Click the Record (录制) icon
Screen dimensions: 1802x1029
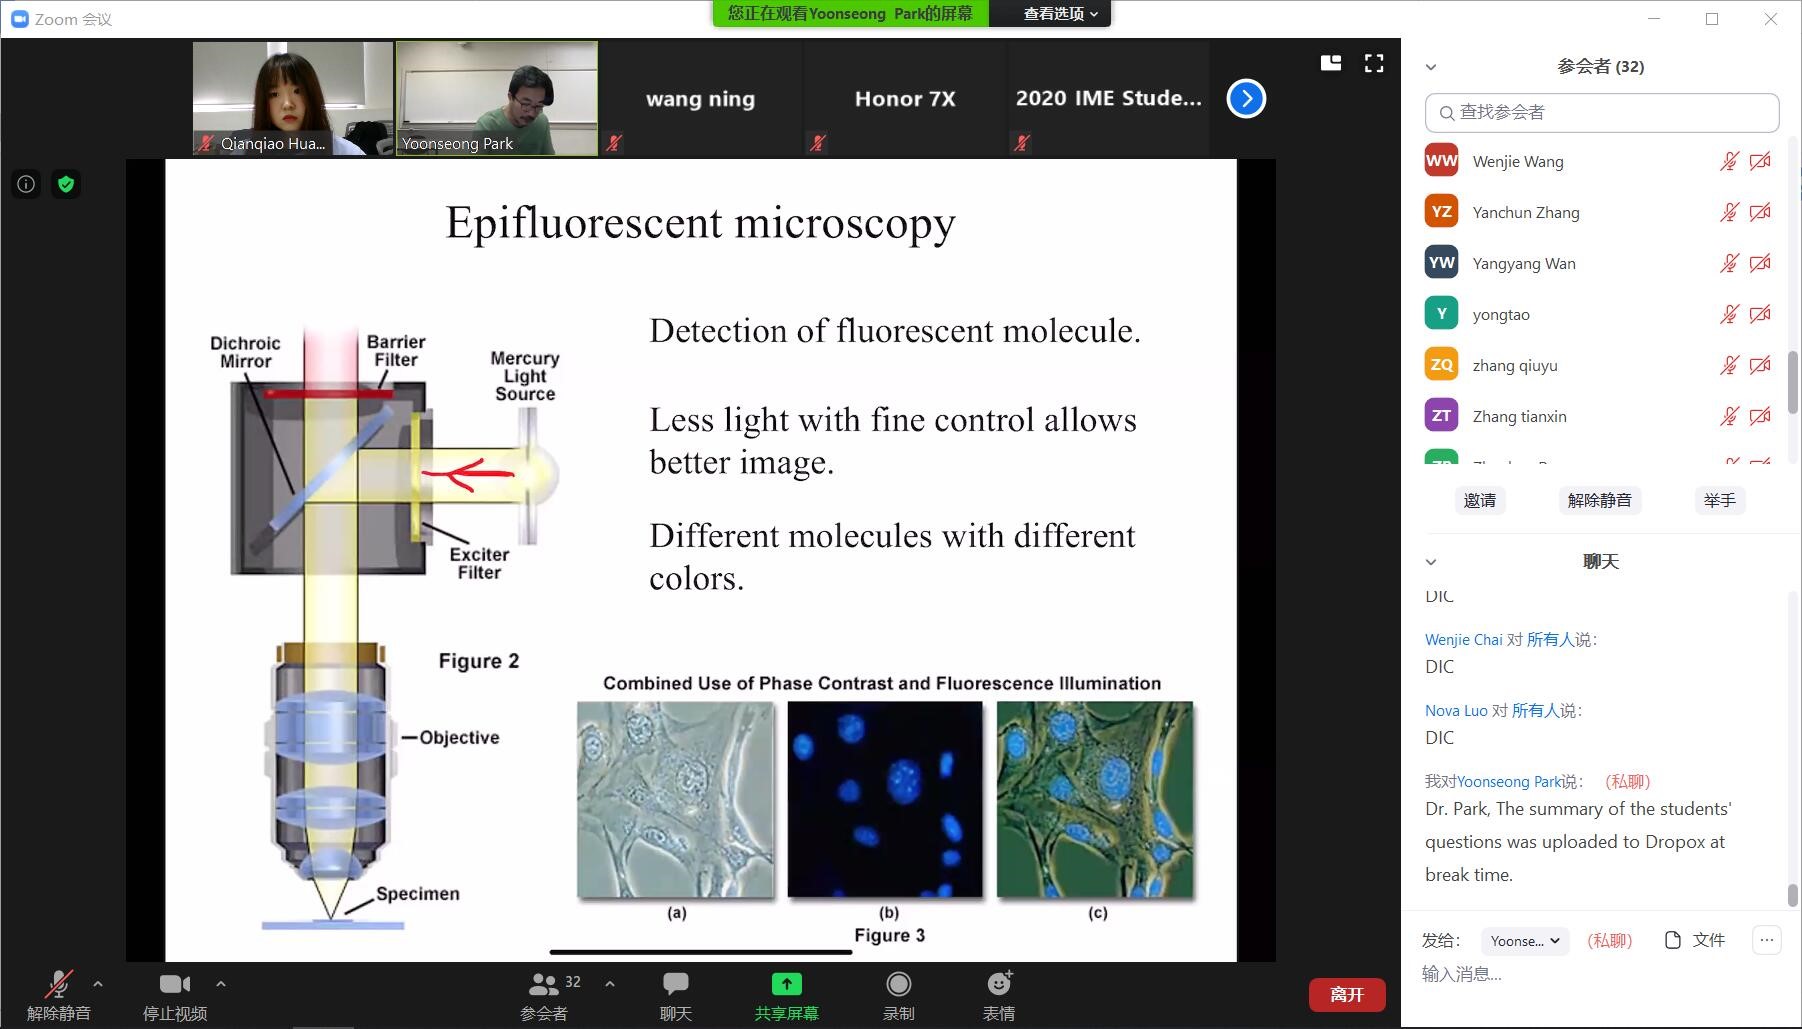pos(898,985)
